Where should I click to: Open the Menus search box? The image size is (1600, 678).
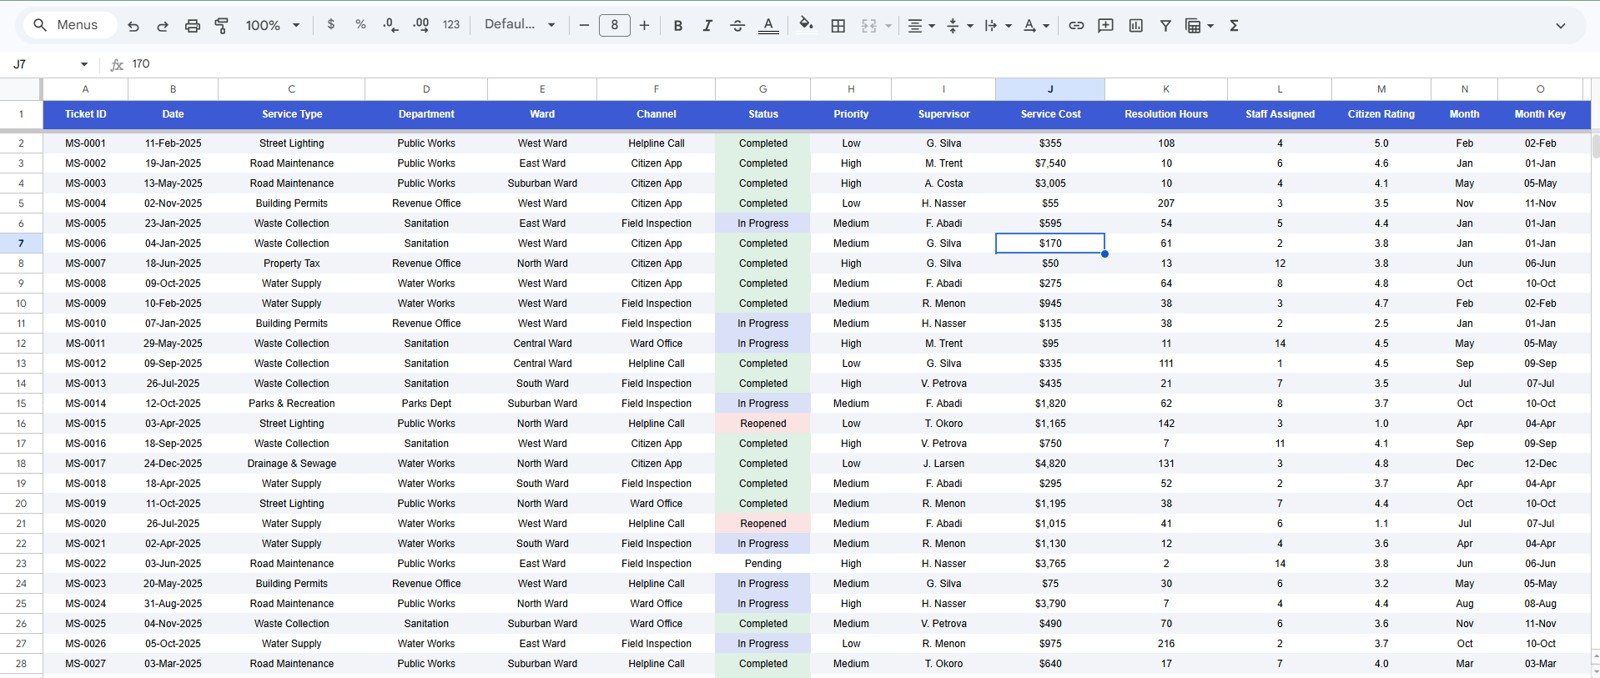(68, 25)
